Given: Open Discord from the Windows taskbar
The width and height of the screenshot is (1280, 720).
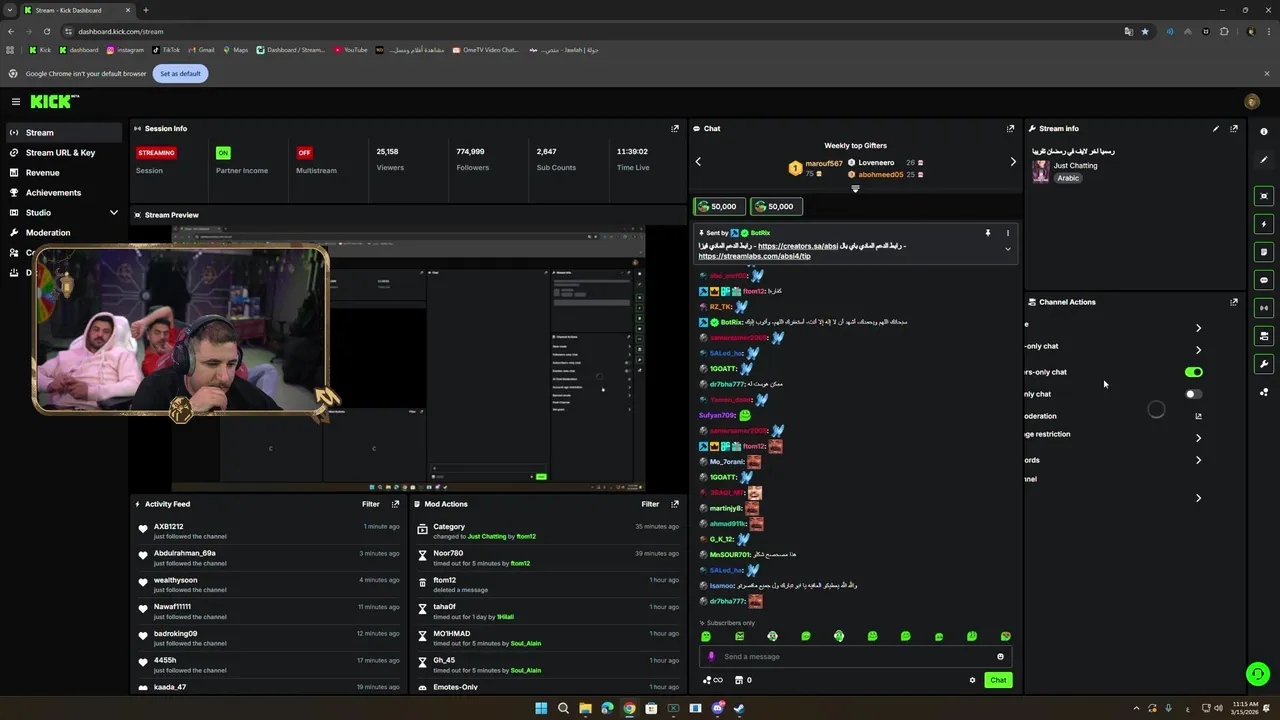Looking at the screenshot, I should 717,708.
